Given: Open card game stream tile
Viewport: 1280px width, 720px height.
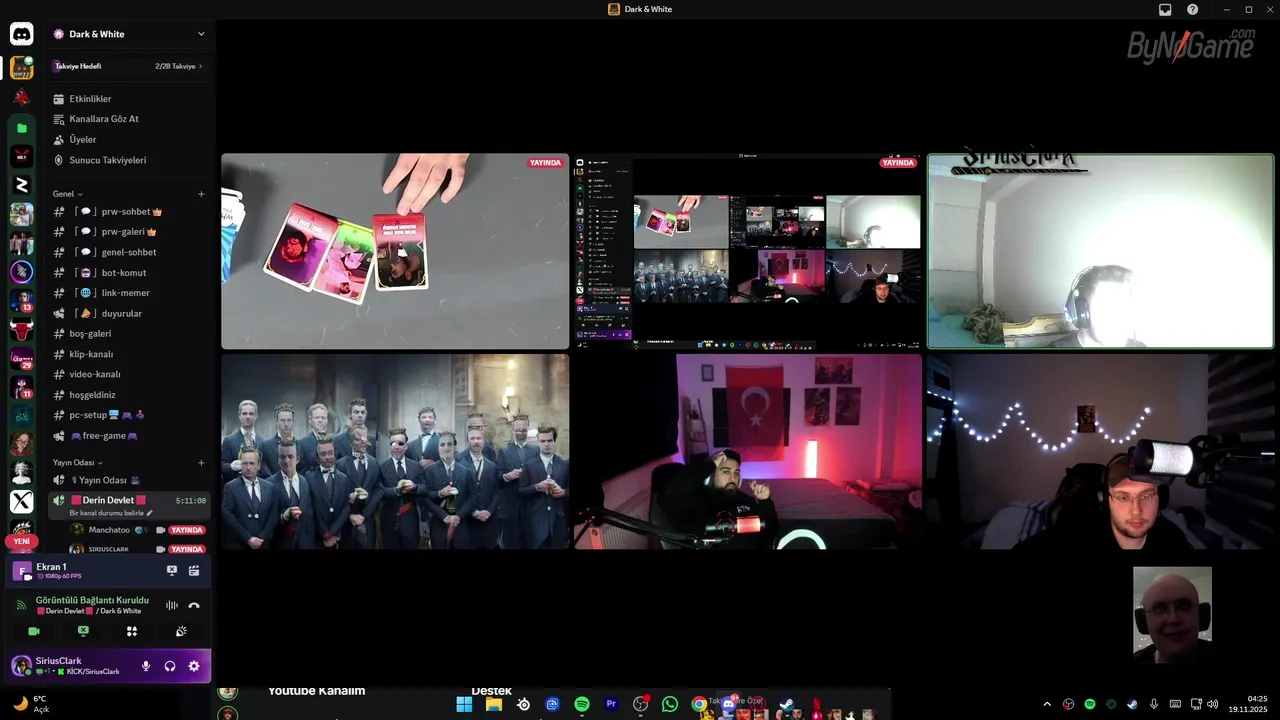Looking at the screenshot, I should [395, 251].
